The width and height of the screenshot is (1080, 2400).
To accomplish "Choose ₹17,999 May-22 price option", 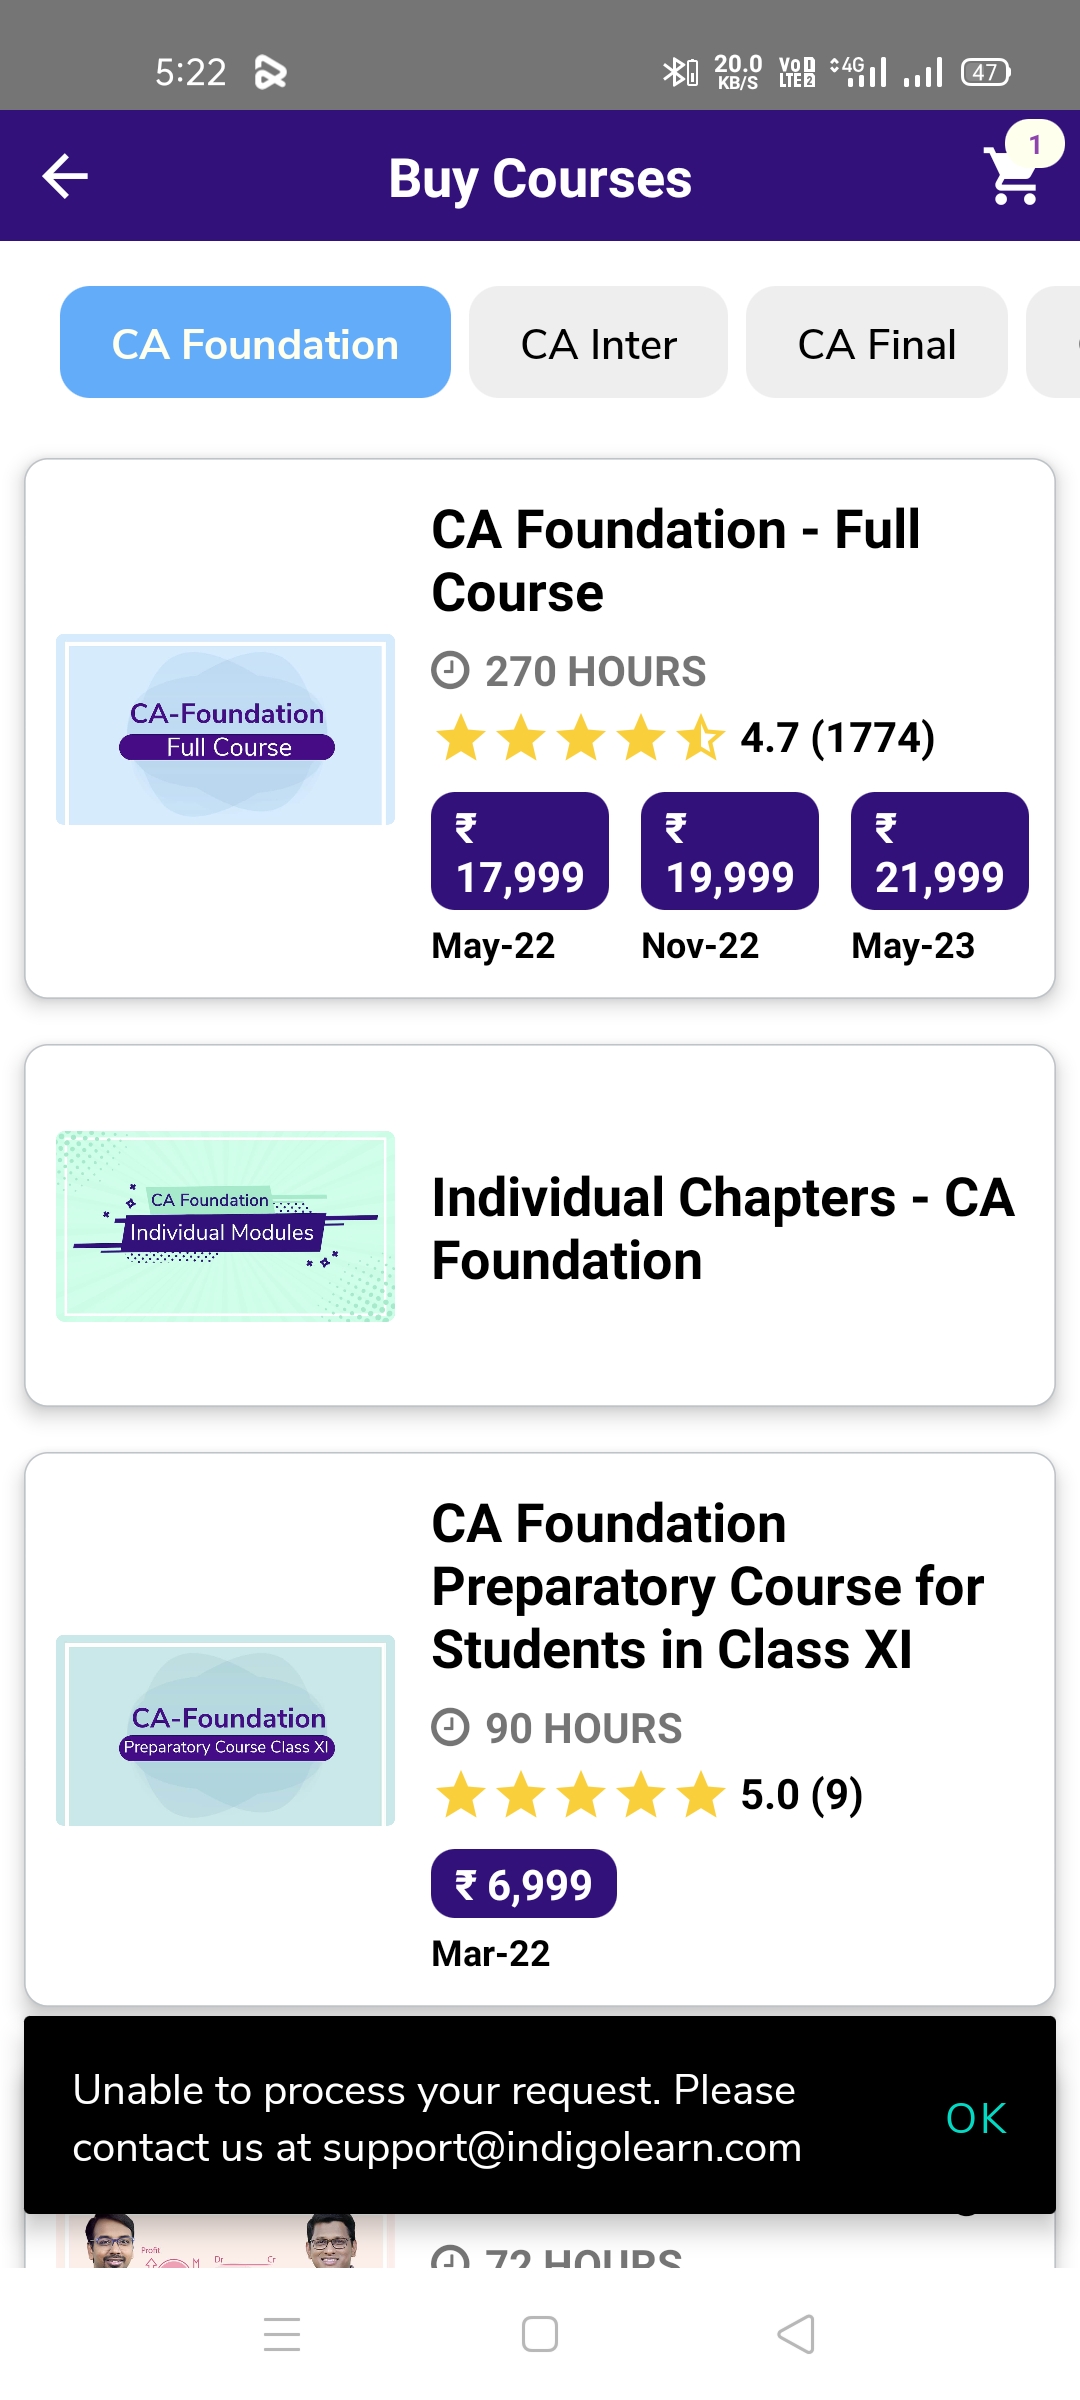I will click(x=519, y=852).
